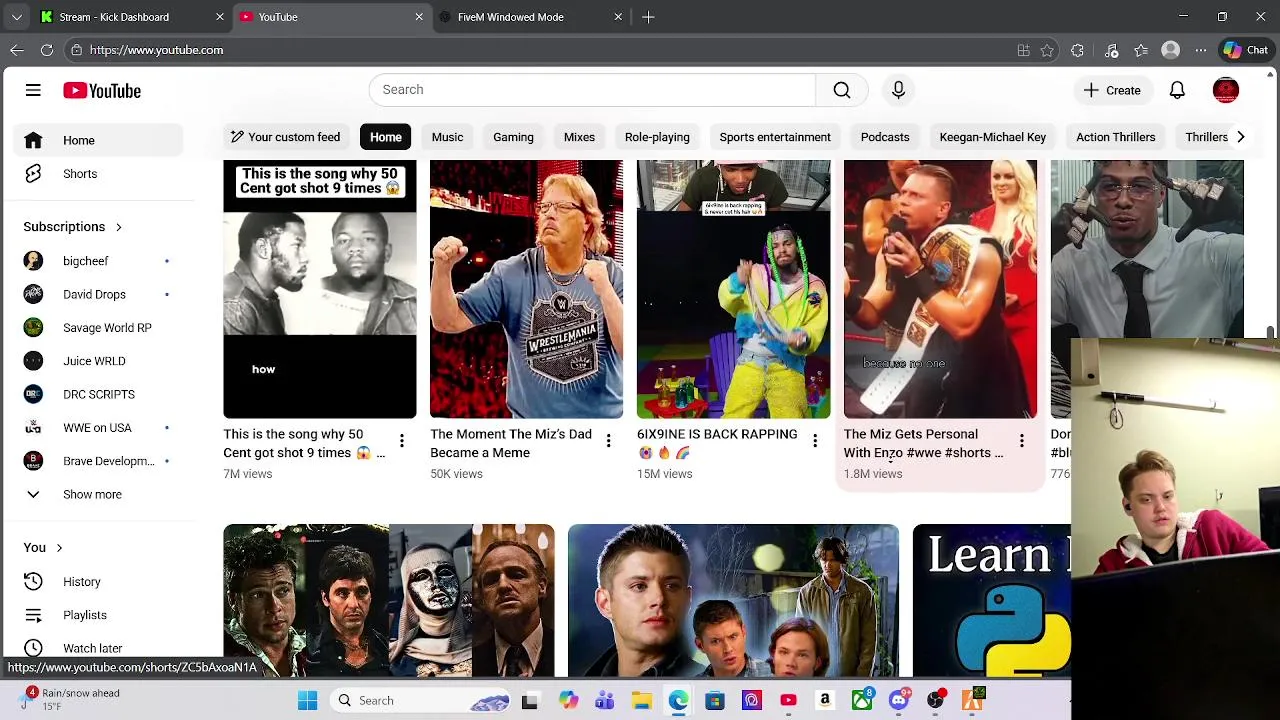Open the Edge browser profile icon
The image size is (1280, 720).
1171,50
